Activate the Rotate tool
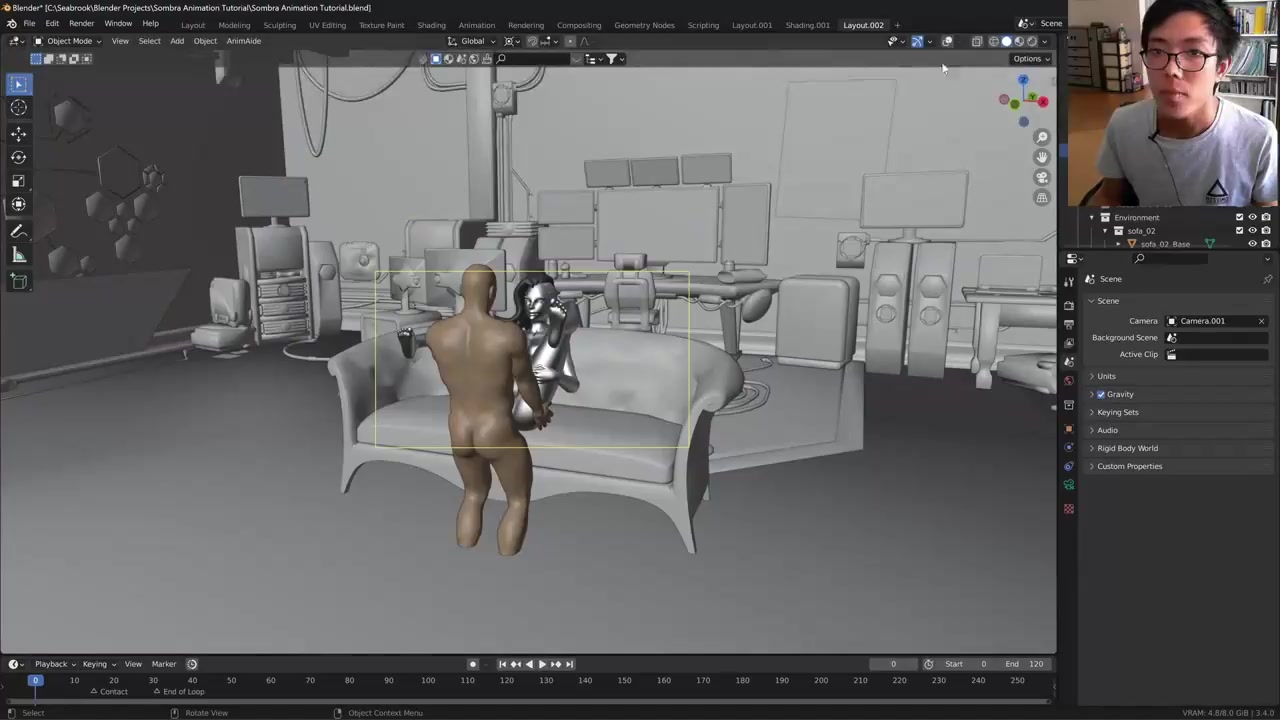 click(18, 157)
